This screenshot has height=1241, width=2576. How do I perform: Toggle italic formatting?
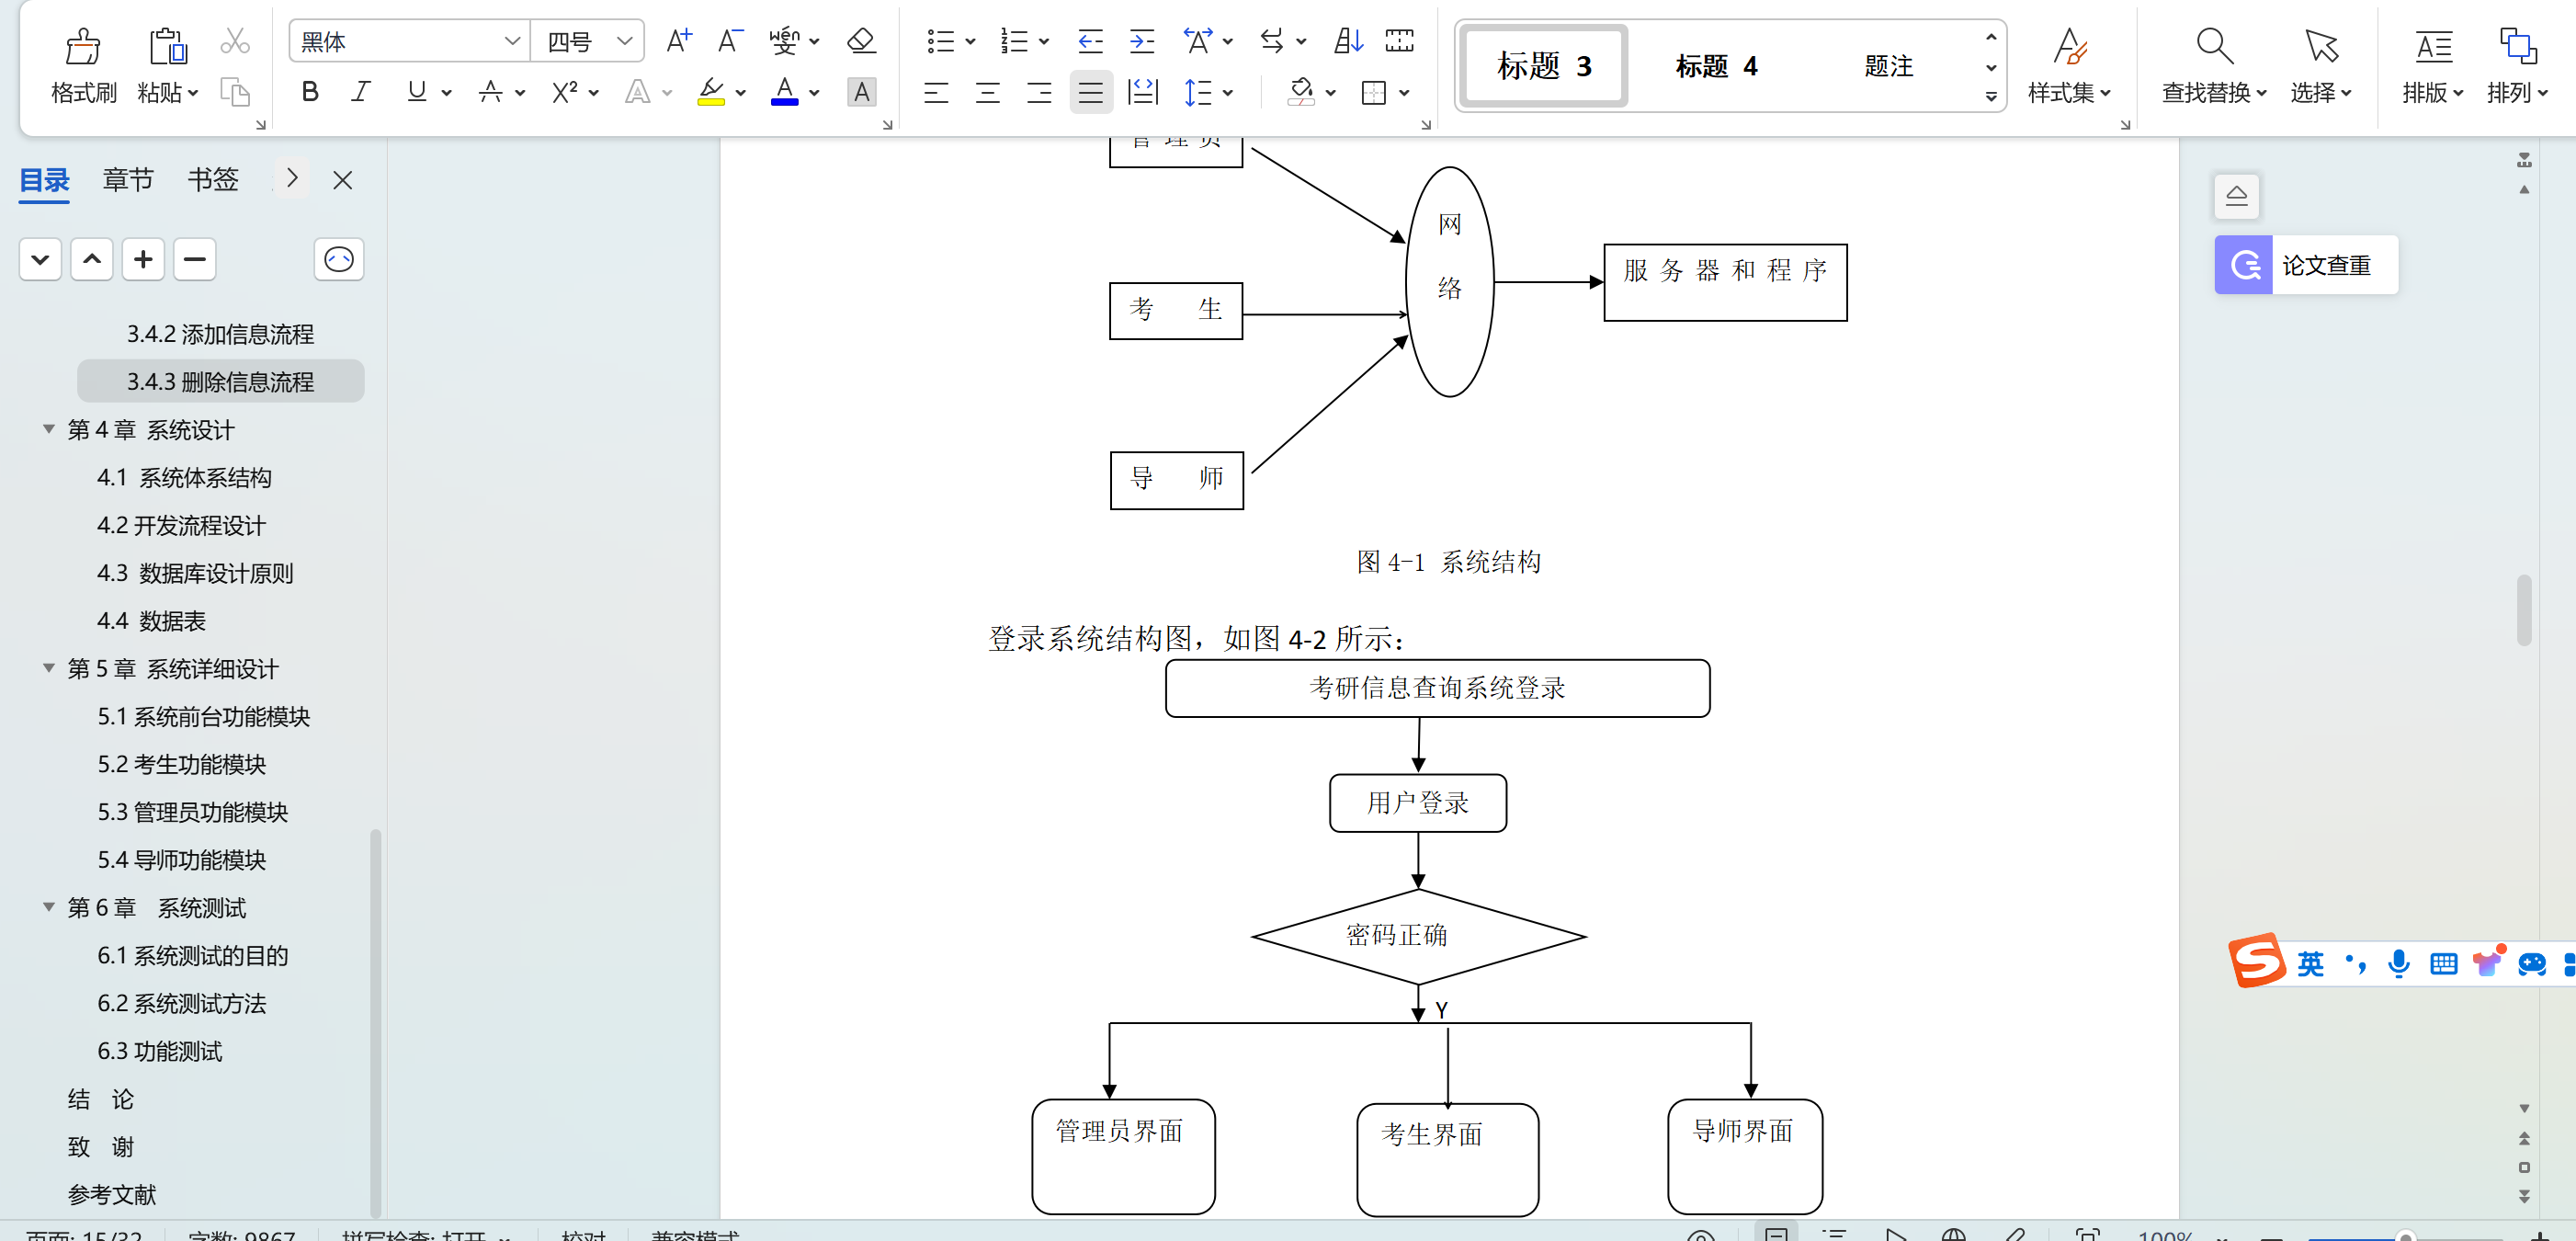coord(360,91)
